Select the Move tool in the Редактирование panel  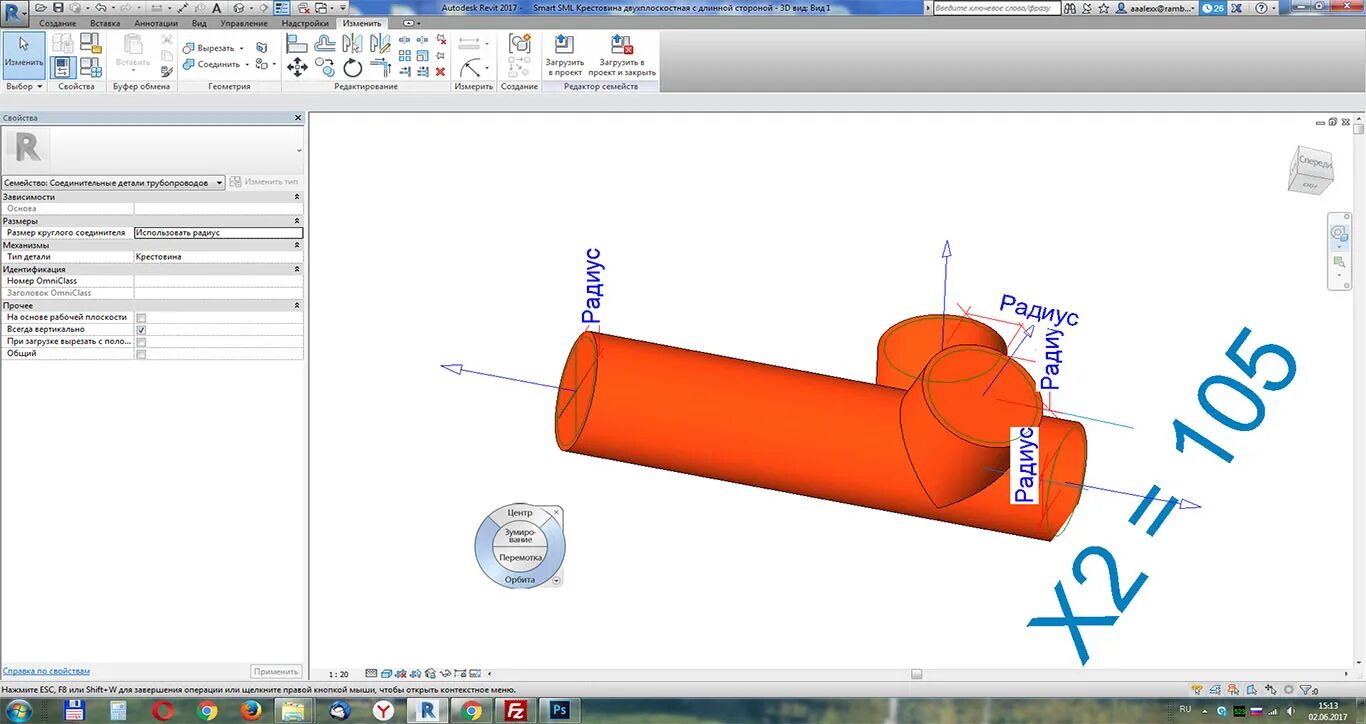[x=297, y=67]
